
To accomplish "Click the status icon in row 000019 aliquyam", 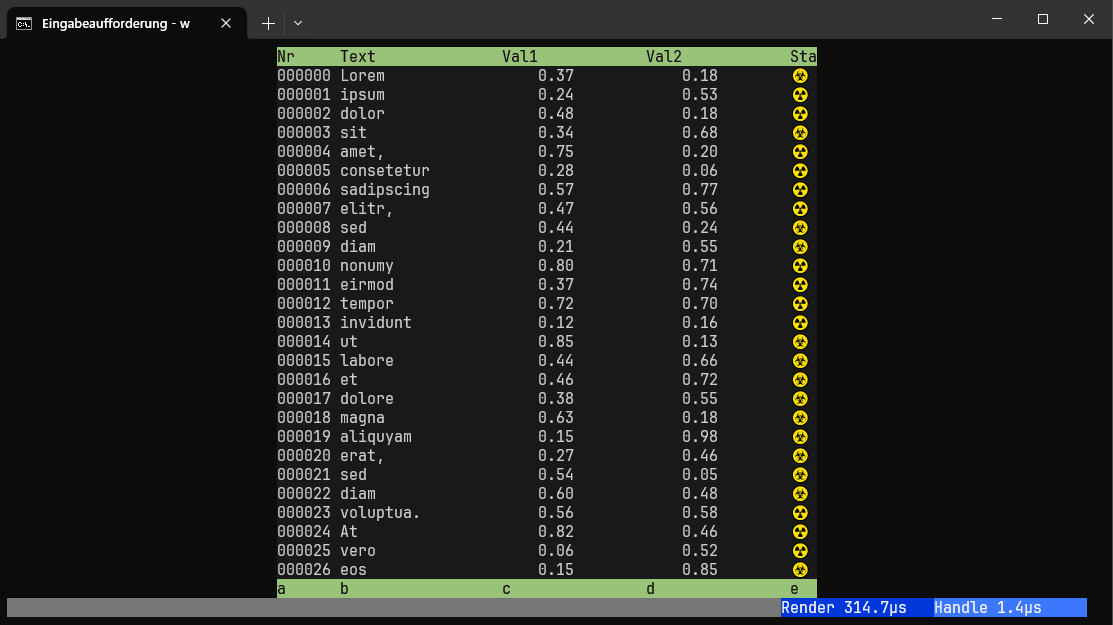I will pos(800,437).
